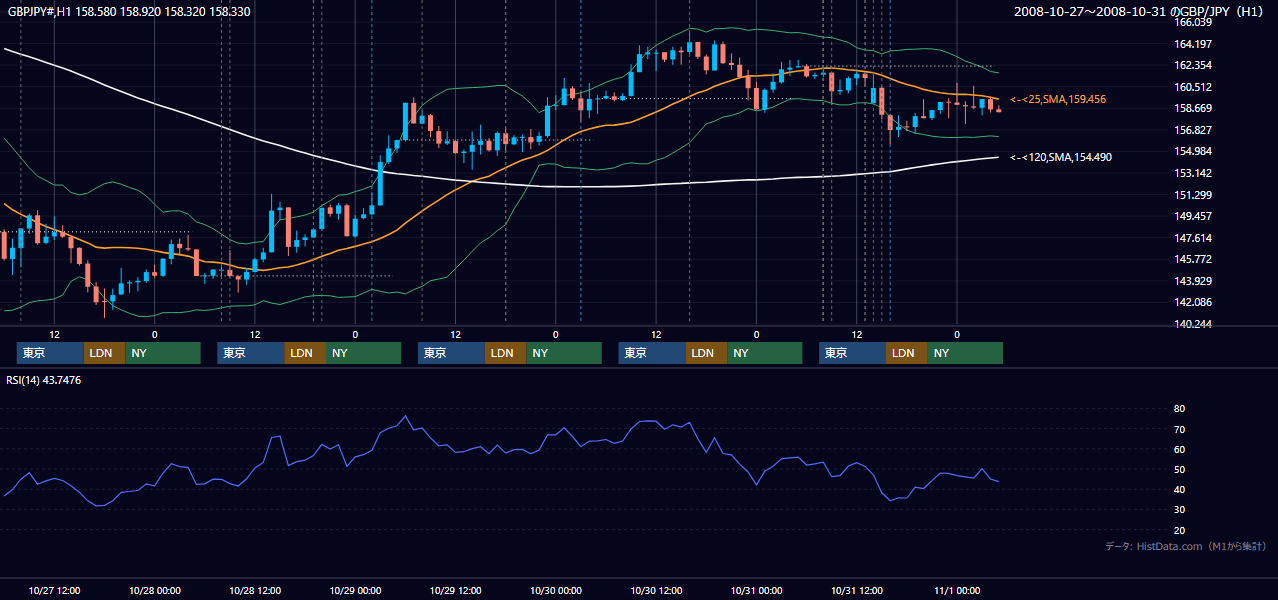
Task: Click the 166.039 price axis label
Action: 1193,22
